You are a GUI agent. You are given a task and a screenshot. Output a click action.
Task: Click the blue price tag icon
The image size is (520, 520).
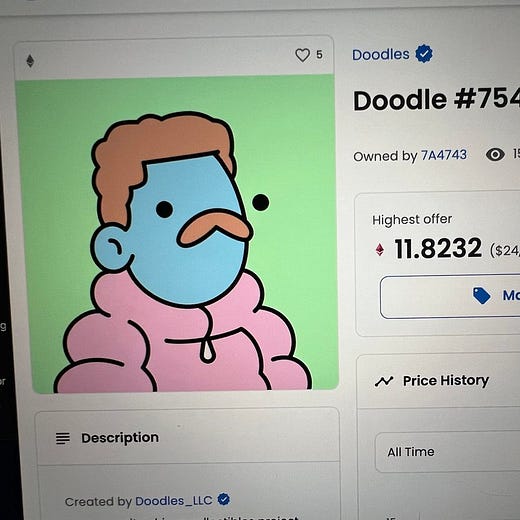[x=481, y=296]
